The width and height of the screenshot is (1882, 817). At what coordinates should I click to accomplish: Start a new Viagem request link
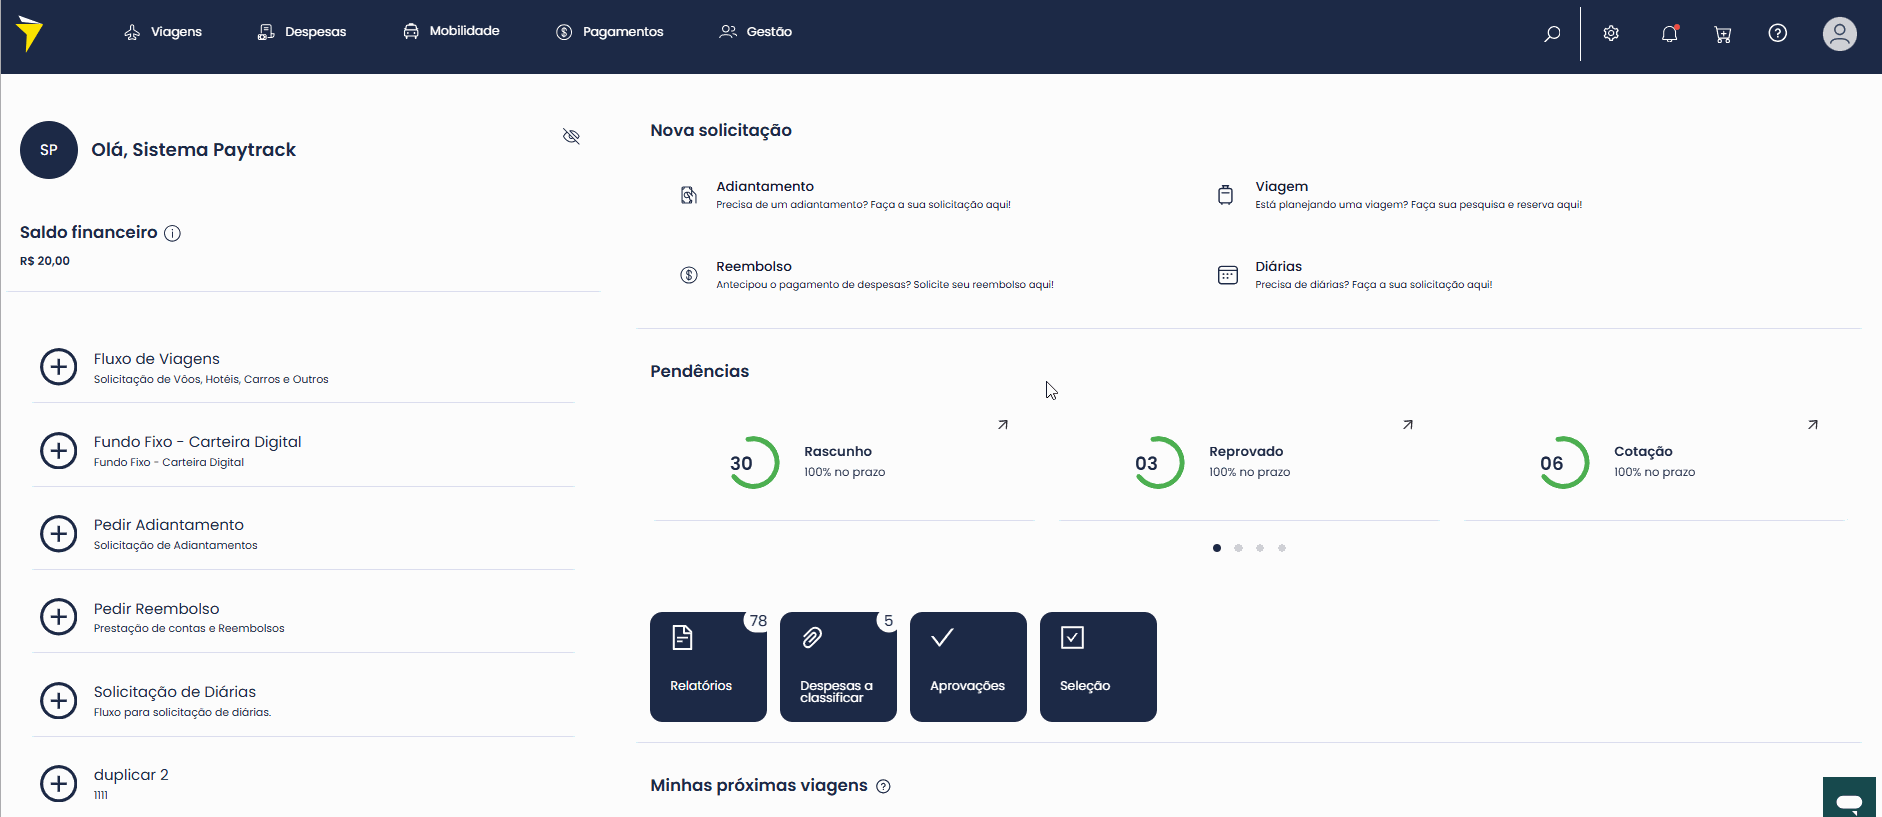[x=1419, y=195]
